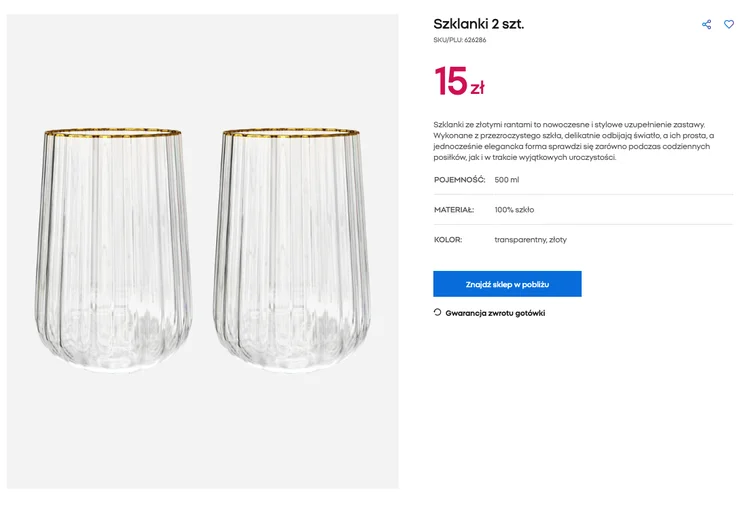The height and width of the screenshot is (518, 749).
Task: Click the cash-back guarantee arrow icon
Action: click(437, 312)
